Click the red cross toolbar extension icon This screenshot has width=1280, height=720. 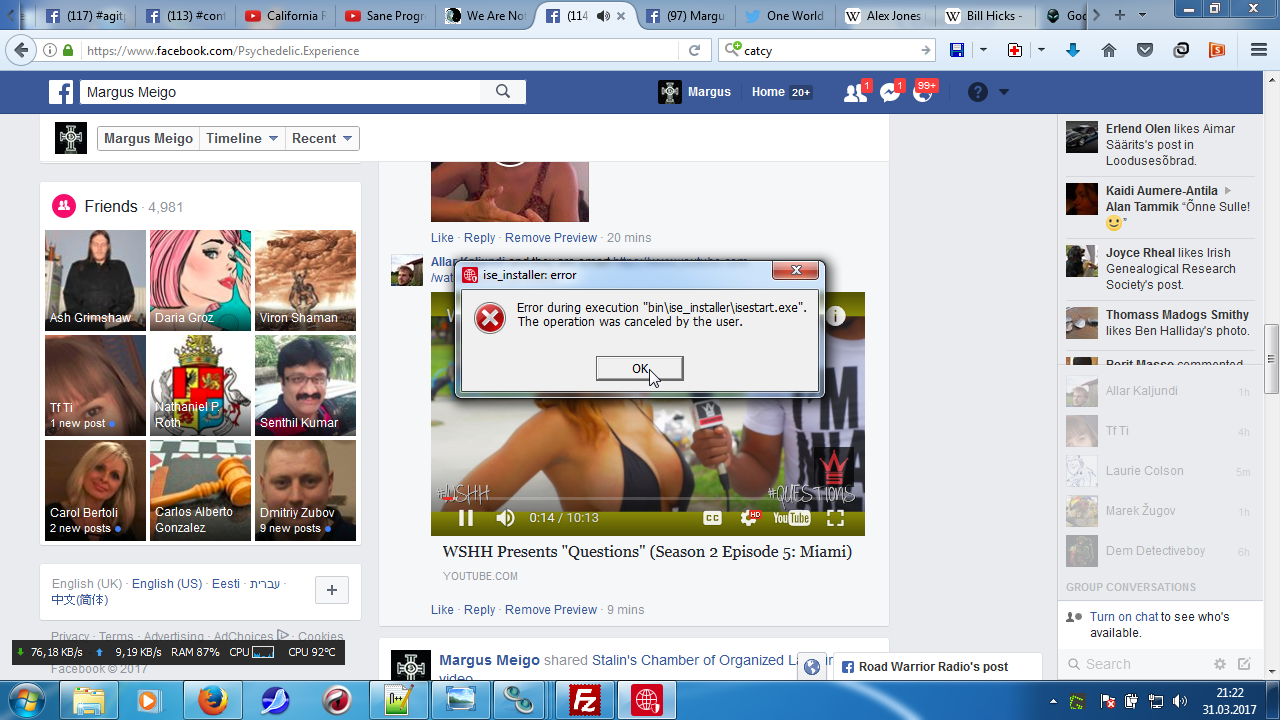1015,50
